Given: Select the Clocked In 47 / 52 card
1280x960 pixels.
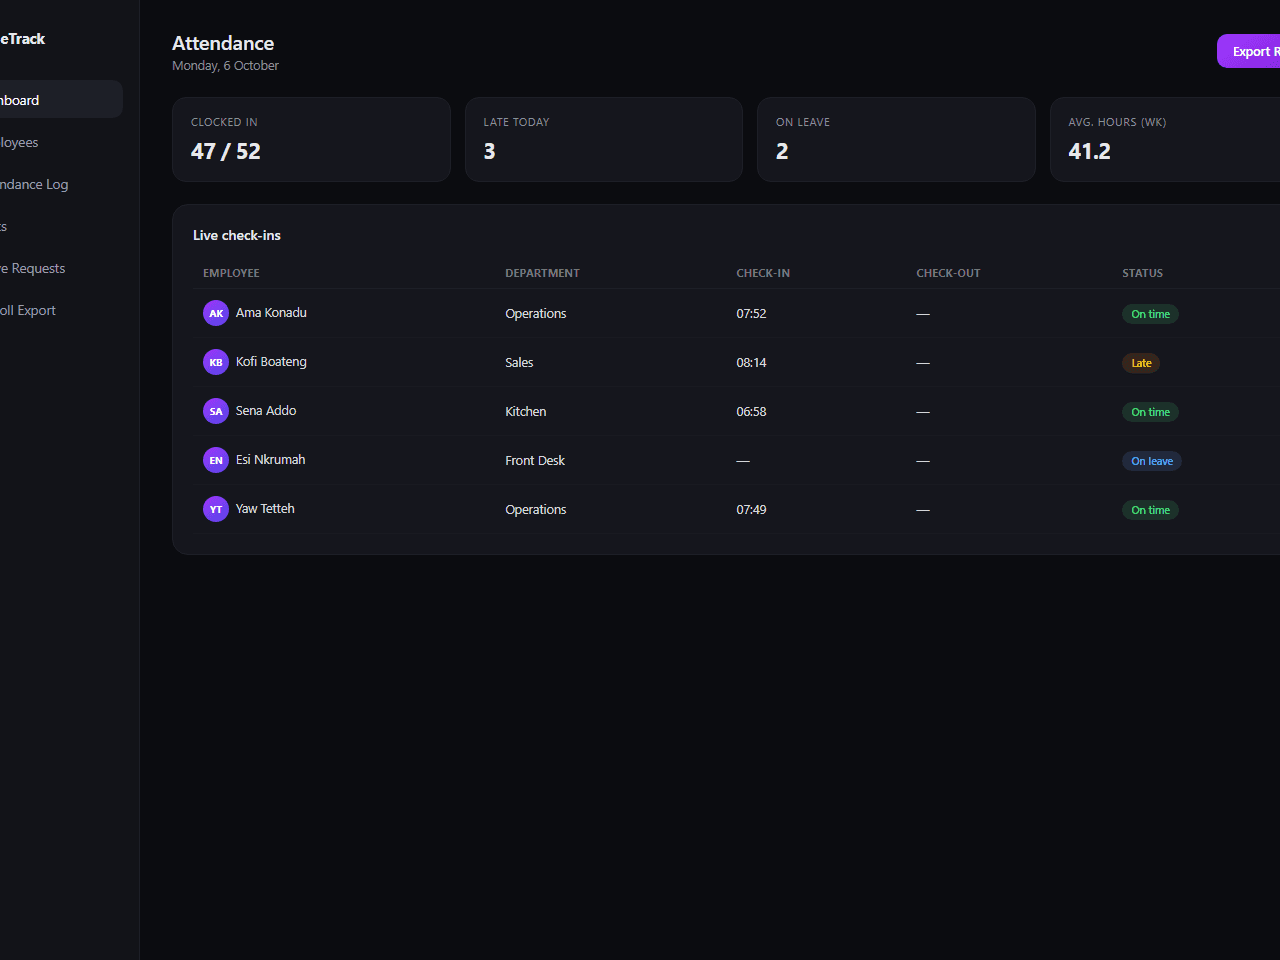Looking at the screenshot, I should click(x=311, y=139).
